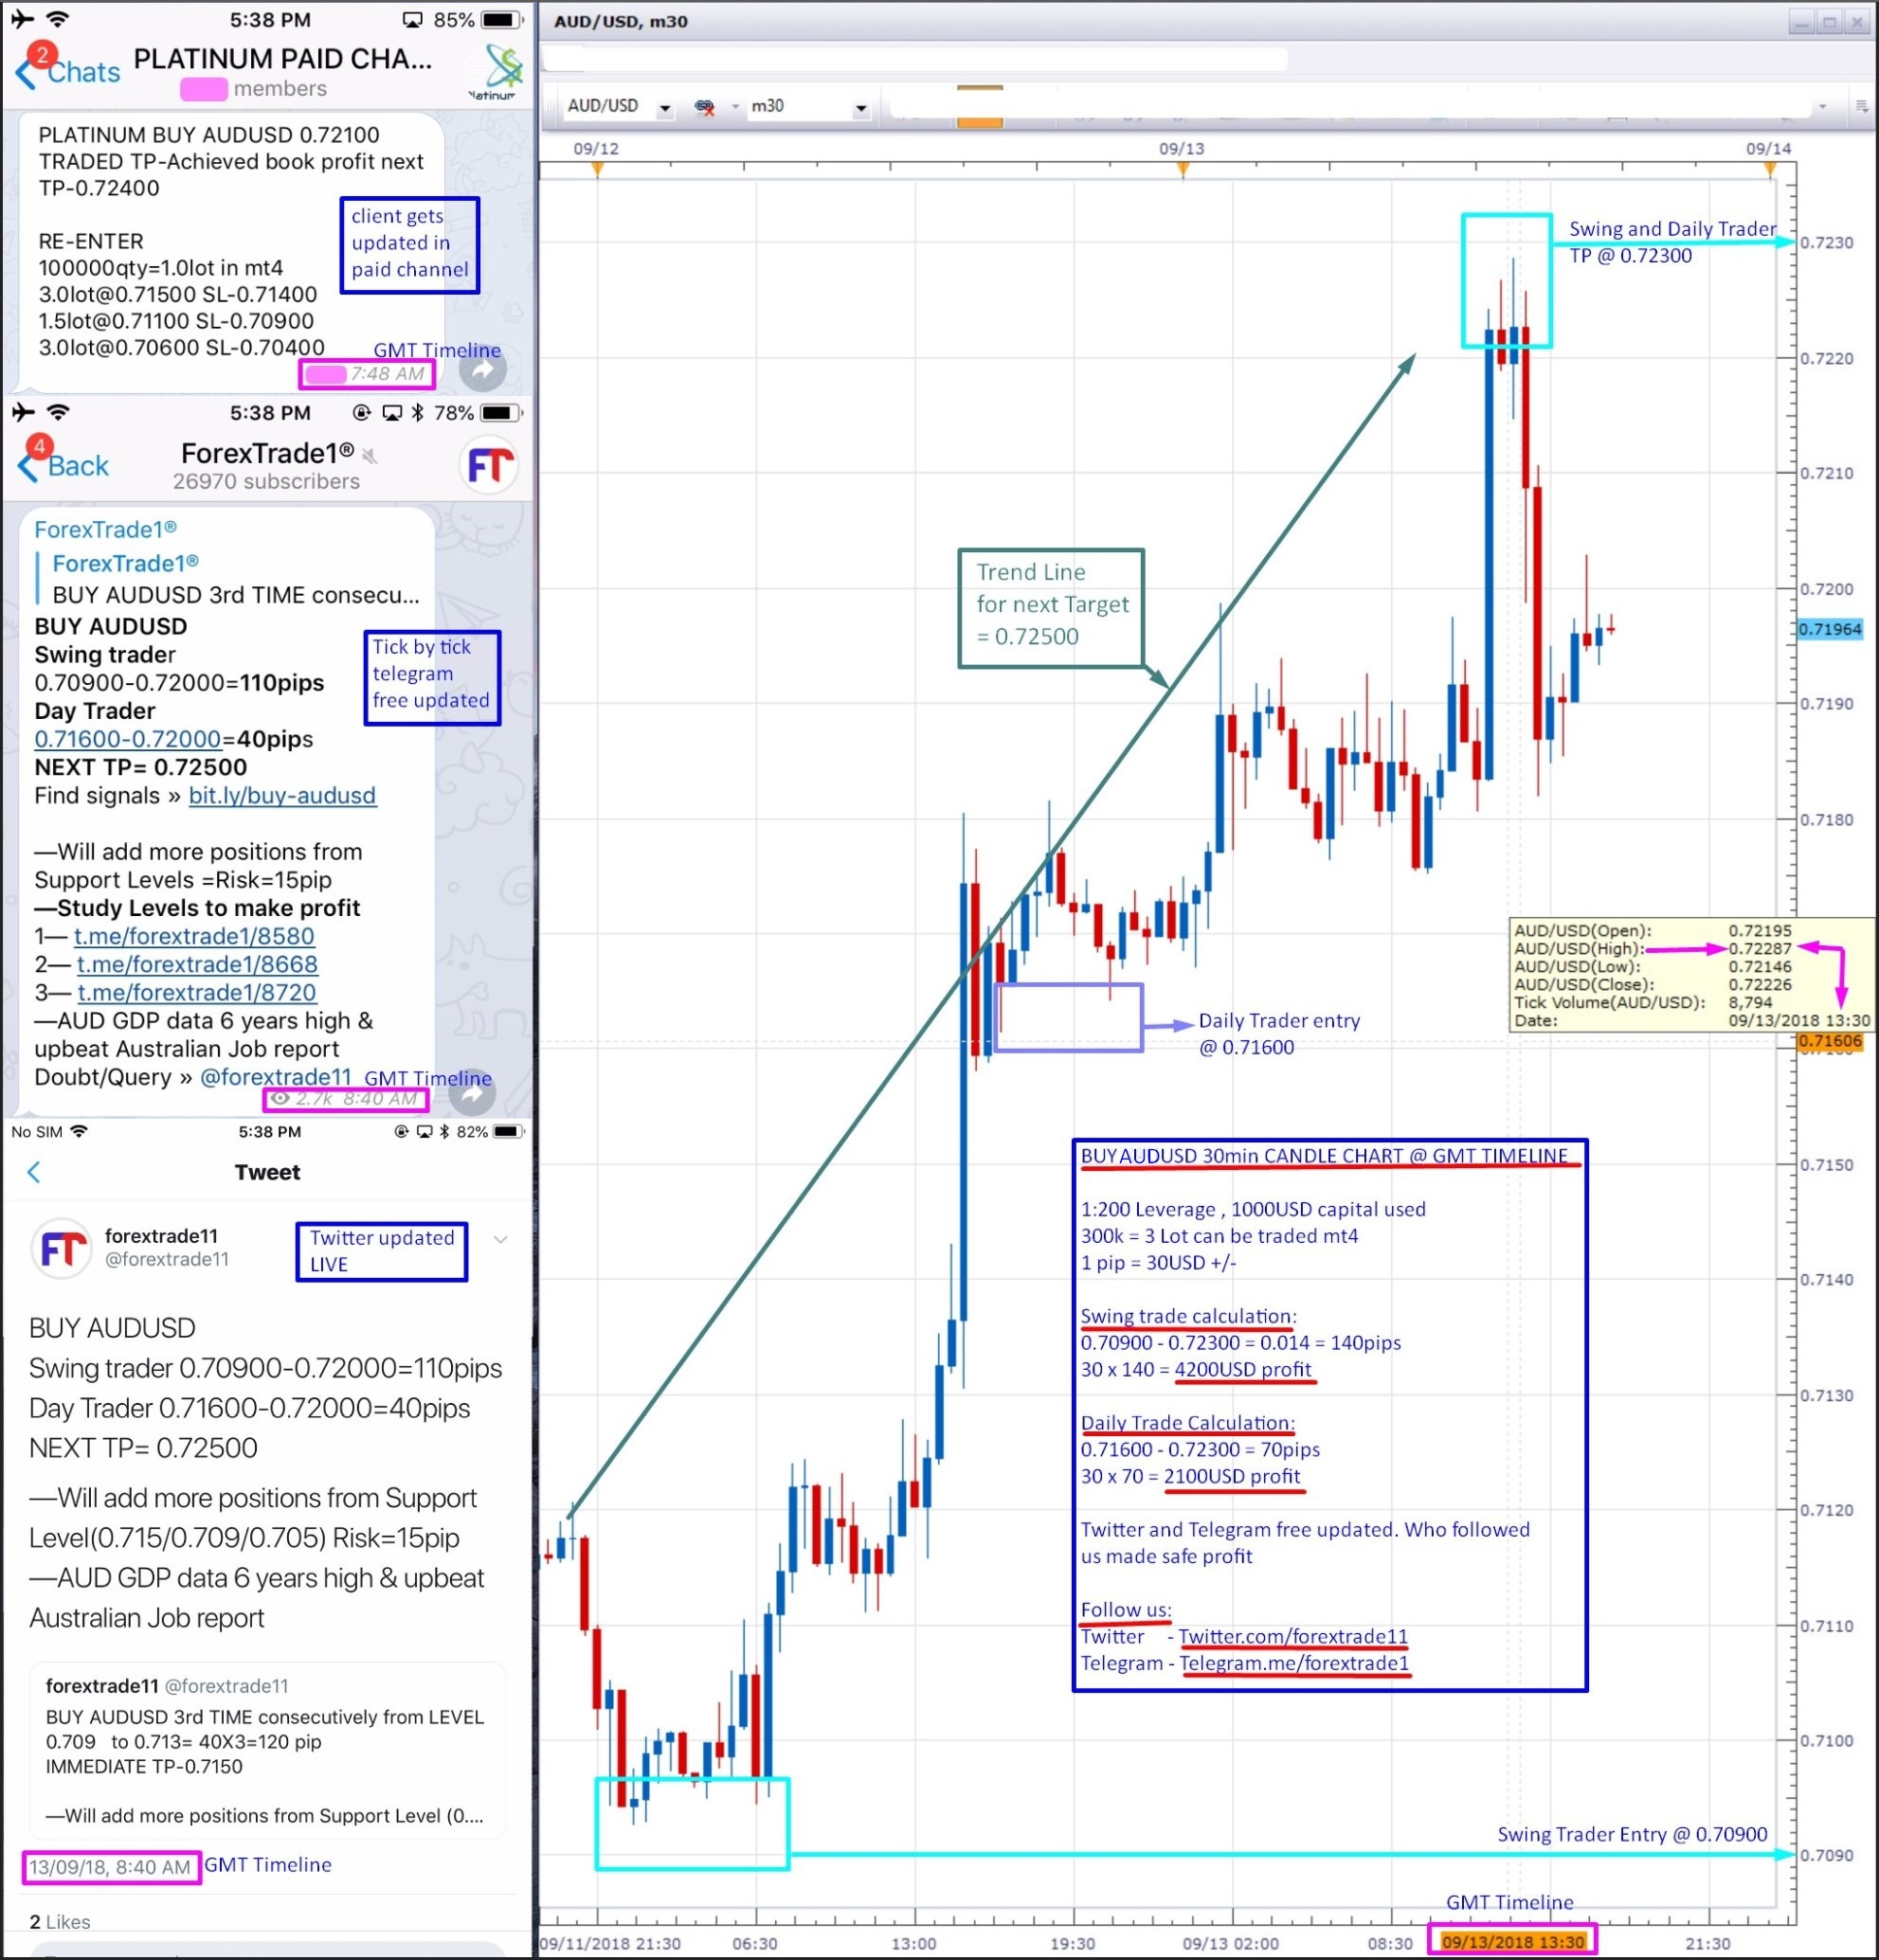This screenshot has height=1960, width=1879.
Task: Expand the chart toolbar overflow arrow
Action: click(1822, 106)
